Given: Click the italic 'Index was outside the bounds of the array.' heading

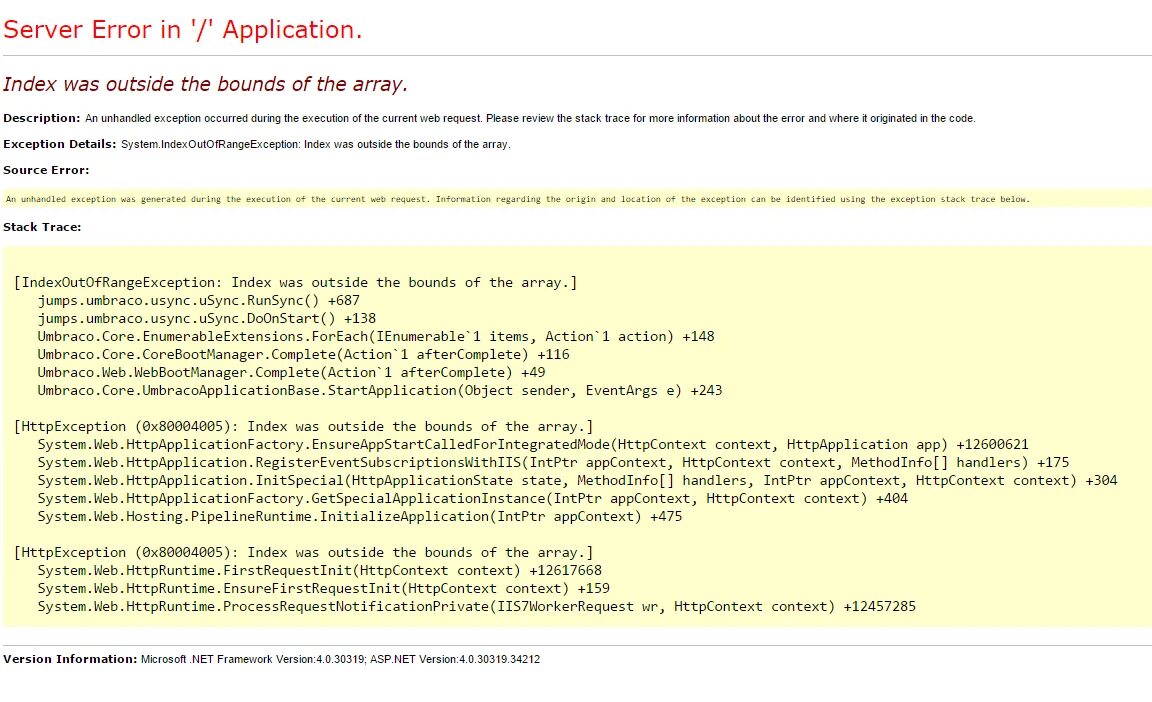Looking at the screenshot, I should 205,84.
